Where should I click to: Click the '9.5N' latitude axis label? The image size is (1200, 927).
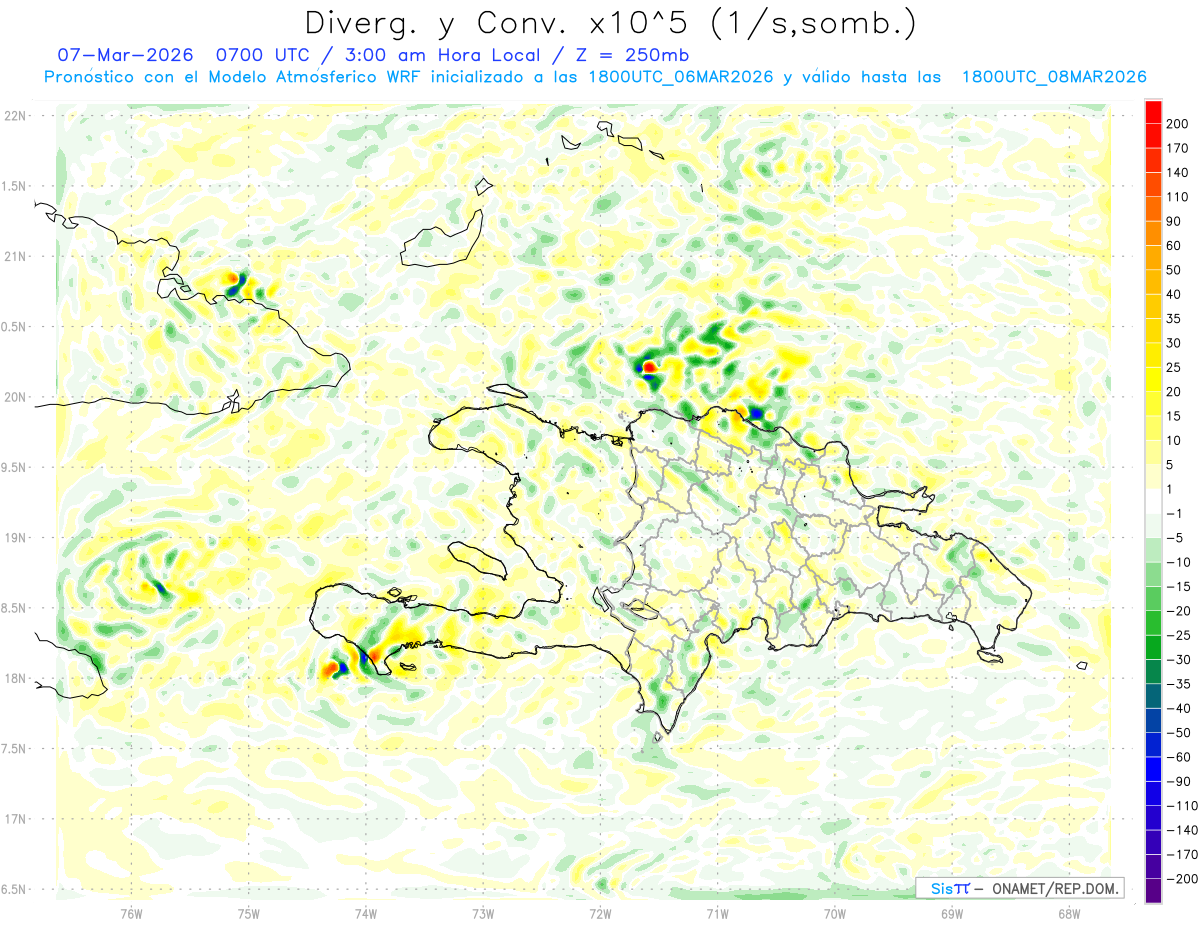tap(14, 467)
